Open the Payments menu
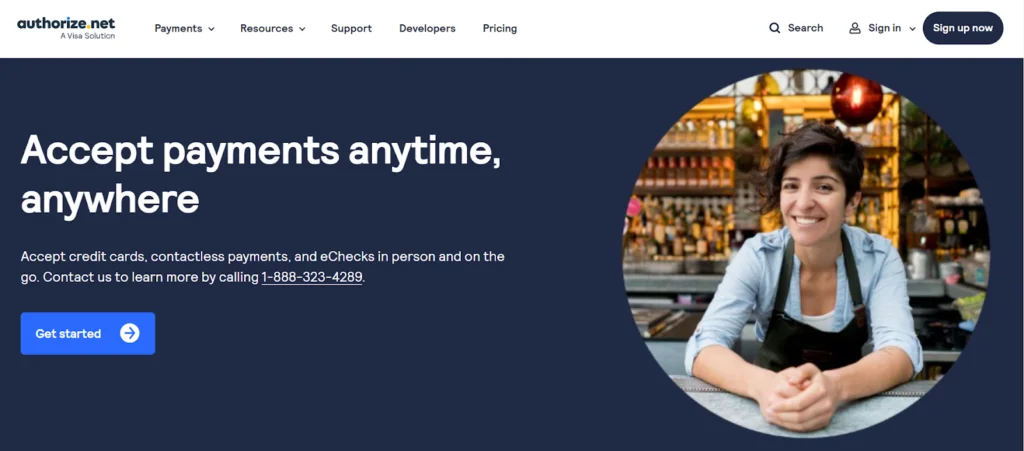This screenshot has width=1024, height=451. coord(184,28)
